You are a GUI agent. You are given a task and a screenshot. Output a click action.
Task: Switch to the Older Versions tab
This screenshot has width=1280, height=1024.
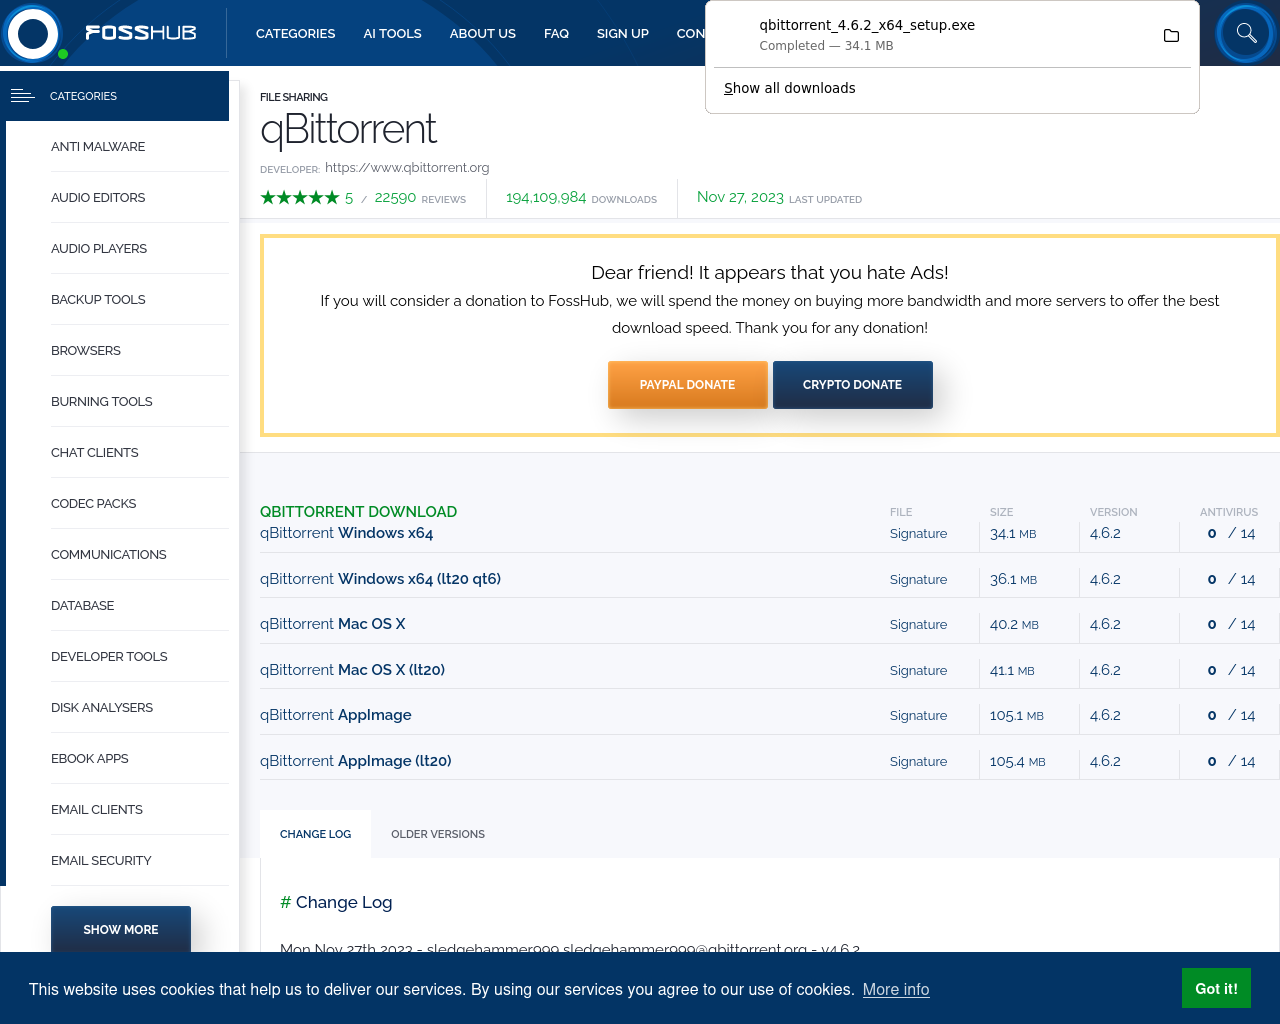point(437,834)
